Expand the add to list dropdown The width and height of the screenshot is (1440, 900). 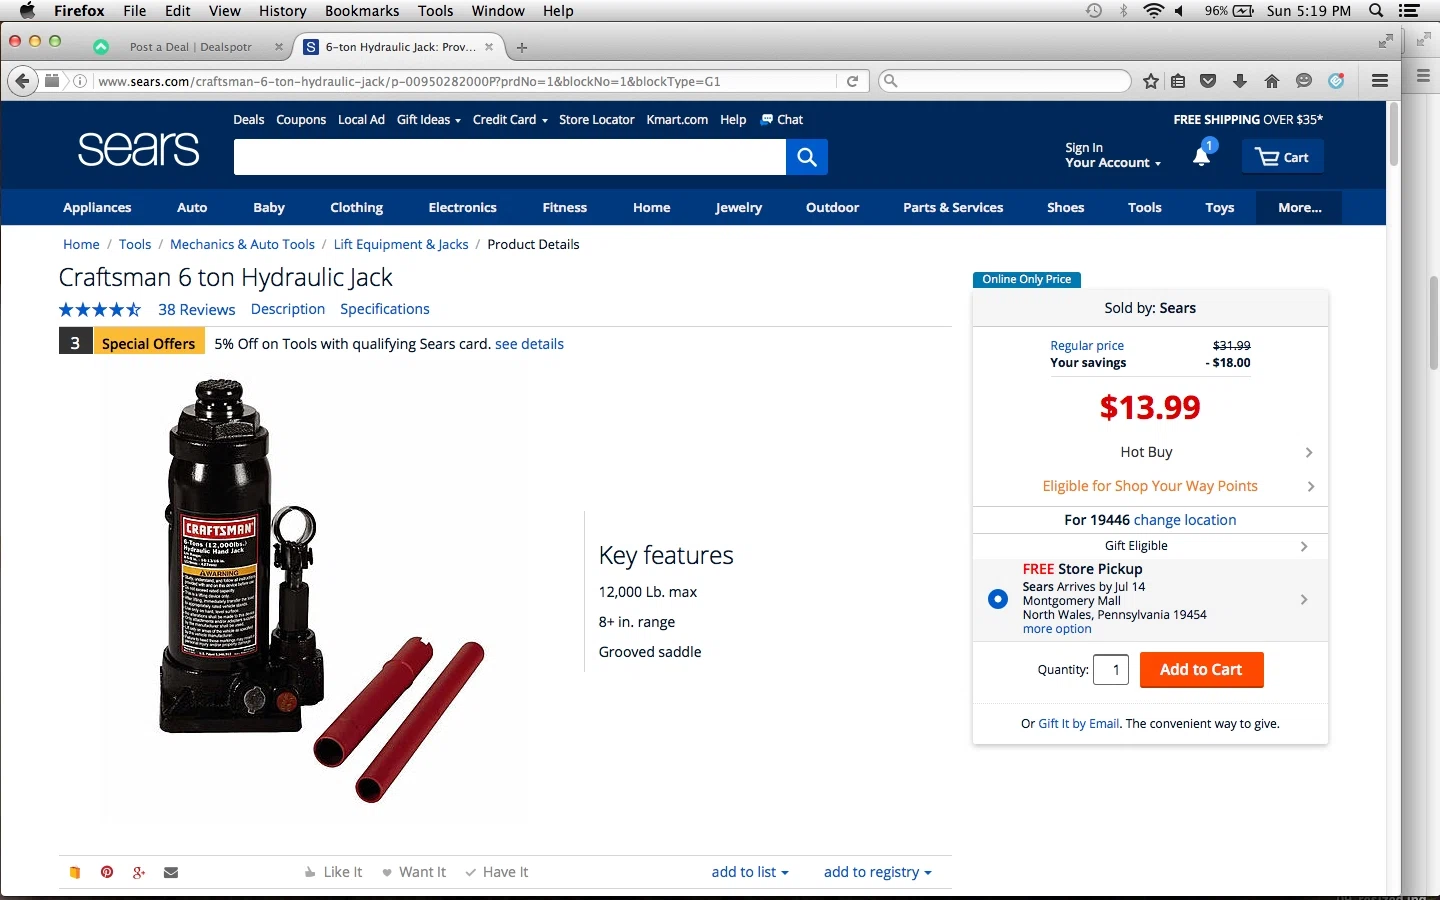tap(750, 872)
